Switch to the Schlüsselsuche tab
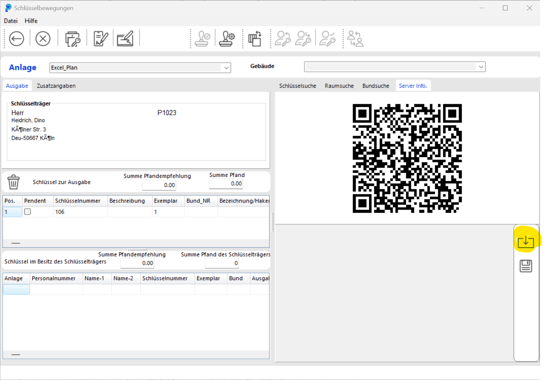This screenshot has width=544, height=380. 298,86
